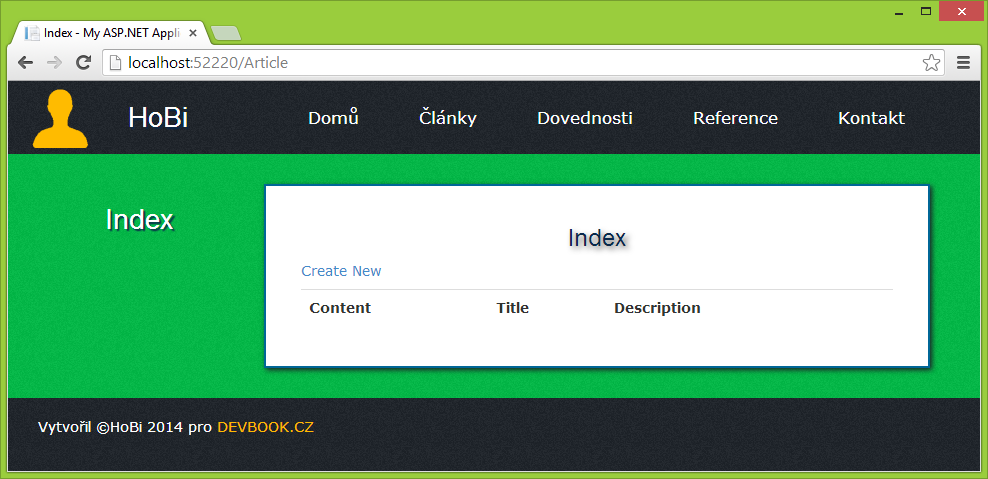
Task: Click the browser back arrow
Action: (25, 63)
